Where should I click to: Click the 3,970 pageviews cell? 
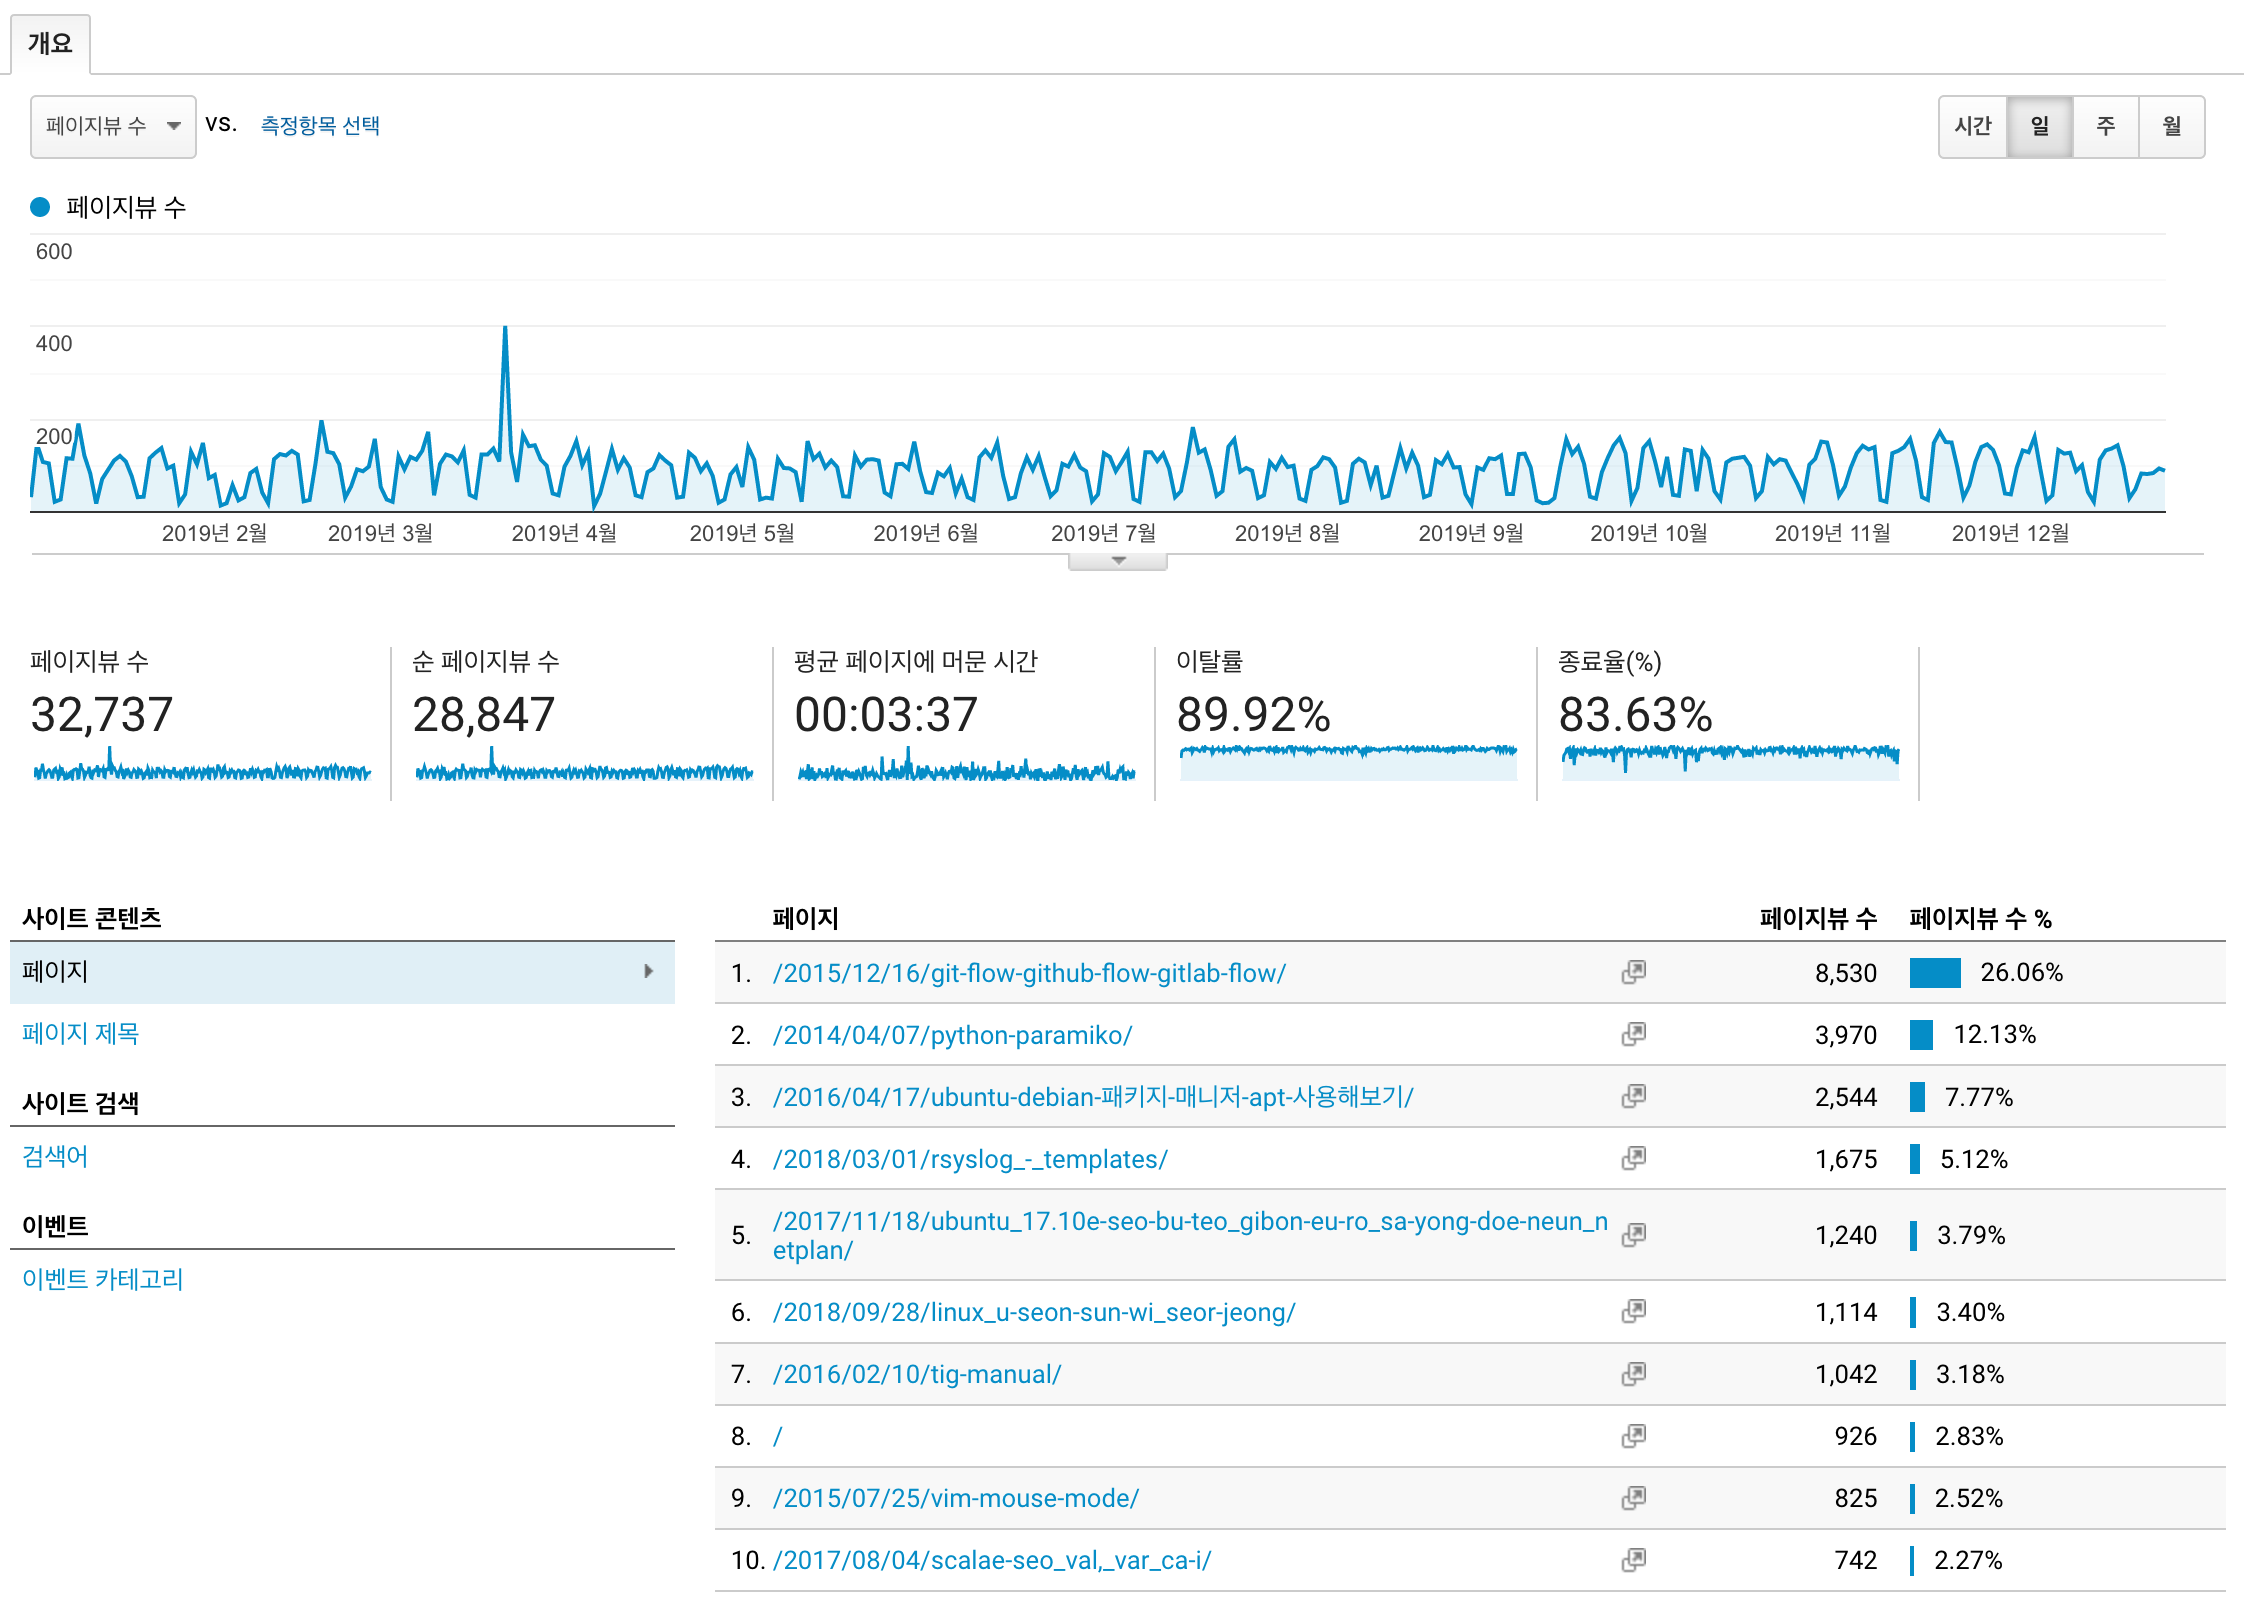point(1846,1035)
